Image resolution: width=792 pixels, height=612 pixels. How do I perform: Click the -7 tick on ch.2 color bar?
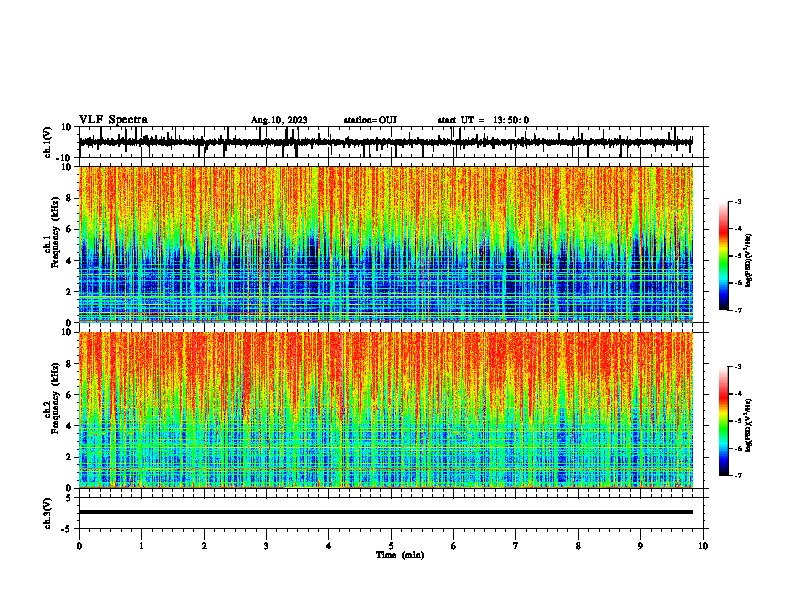coord(737,475)
